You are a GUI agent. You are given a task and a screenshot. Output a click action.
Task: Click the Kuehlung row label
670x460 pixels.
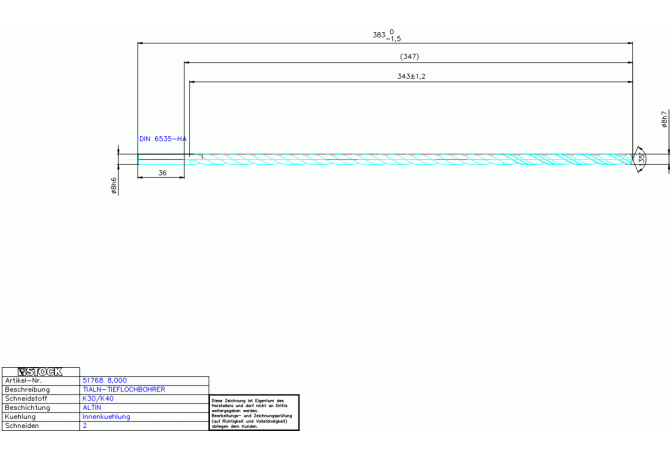[20, 416]
